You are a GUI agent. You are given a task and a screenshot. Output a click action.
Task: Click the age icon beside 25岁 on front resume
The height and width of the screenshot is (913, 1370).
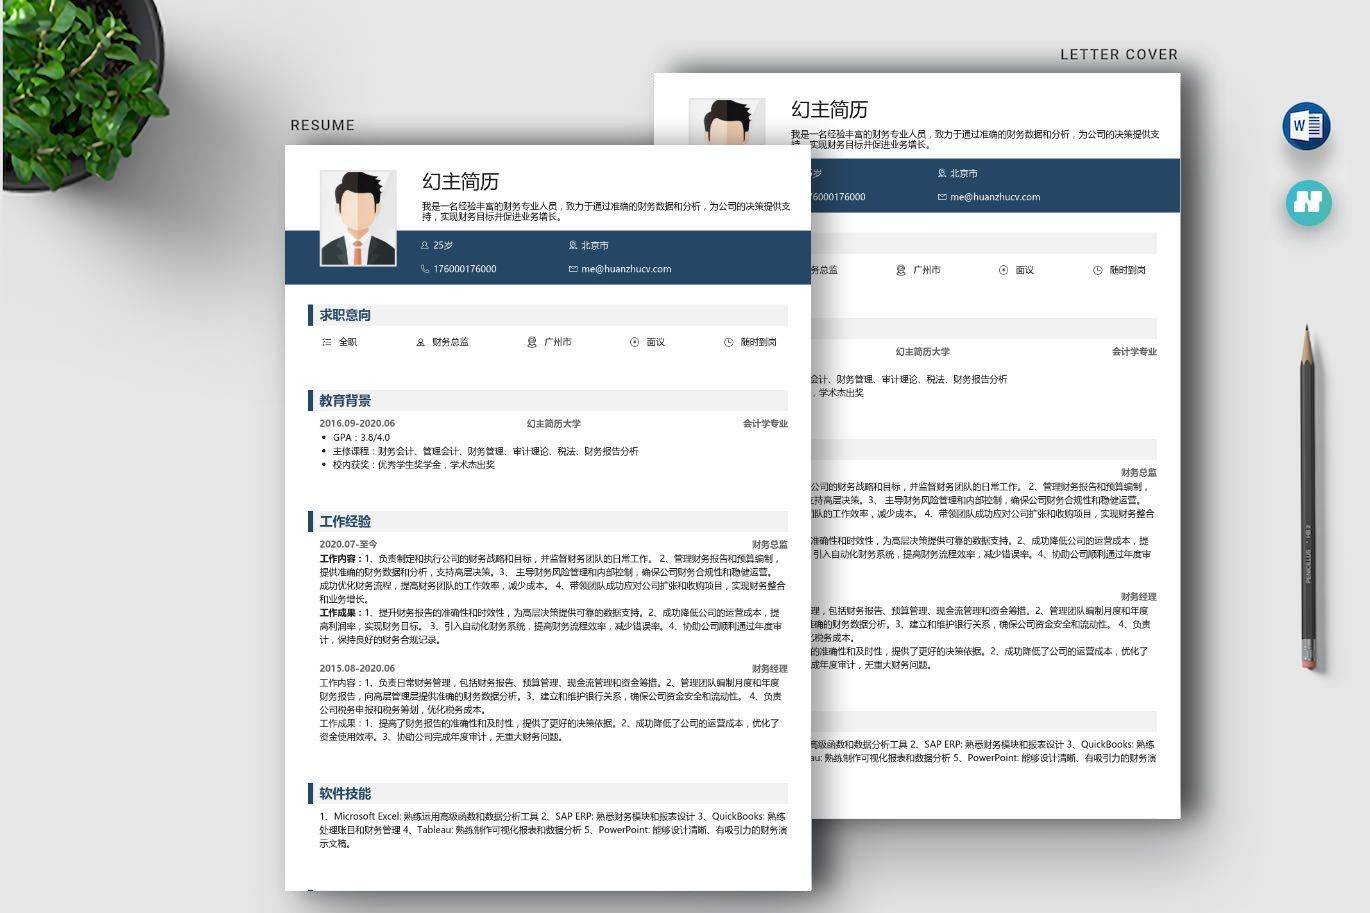[425, 245]
